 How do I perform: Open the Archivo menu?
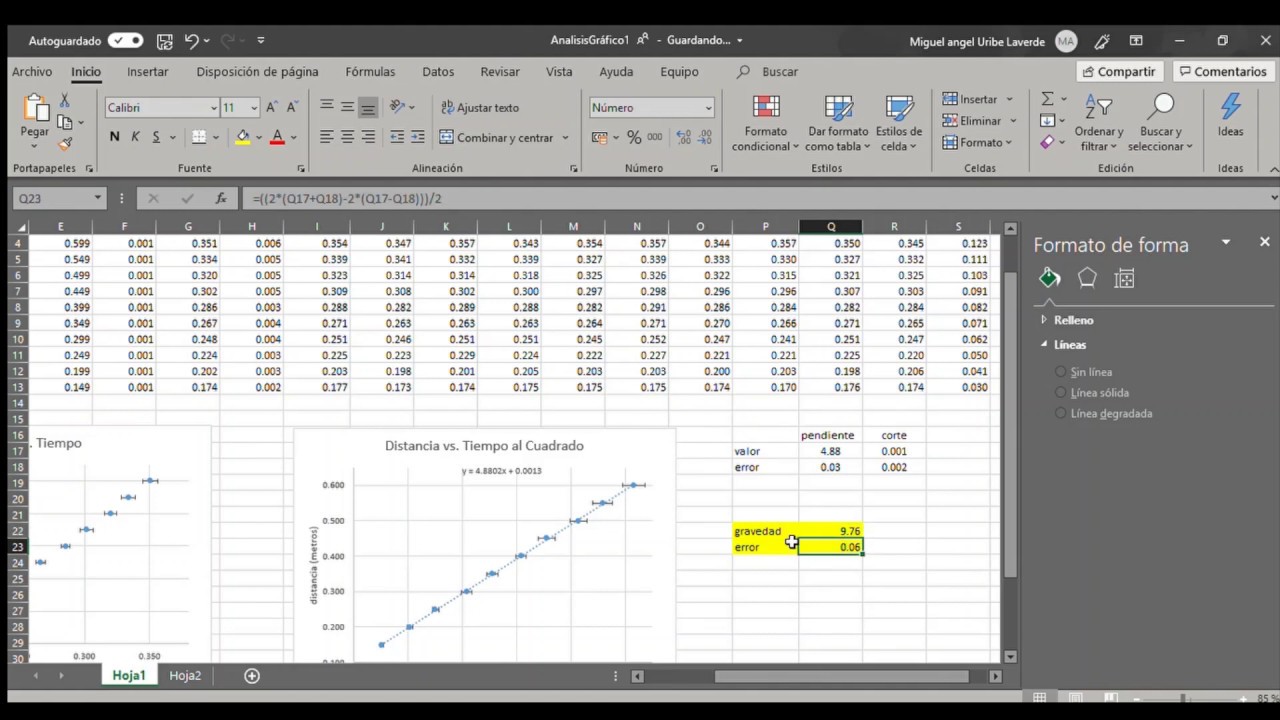(x=32, y=72)
